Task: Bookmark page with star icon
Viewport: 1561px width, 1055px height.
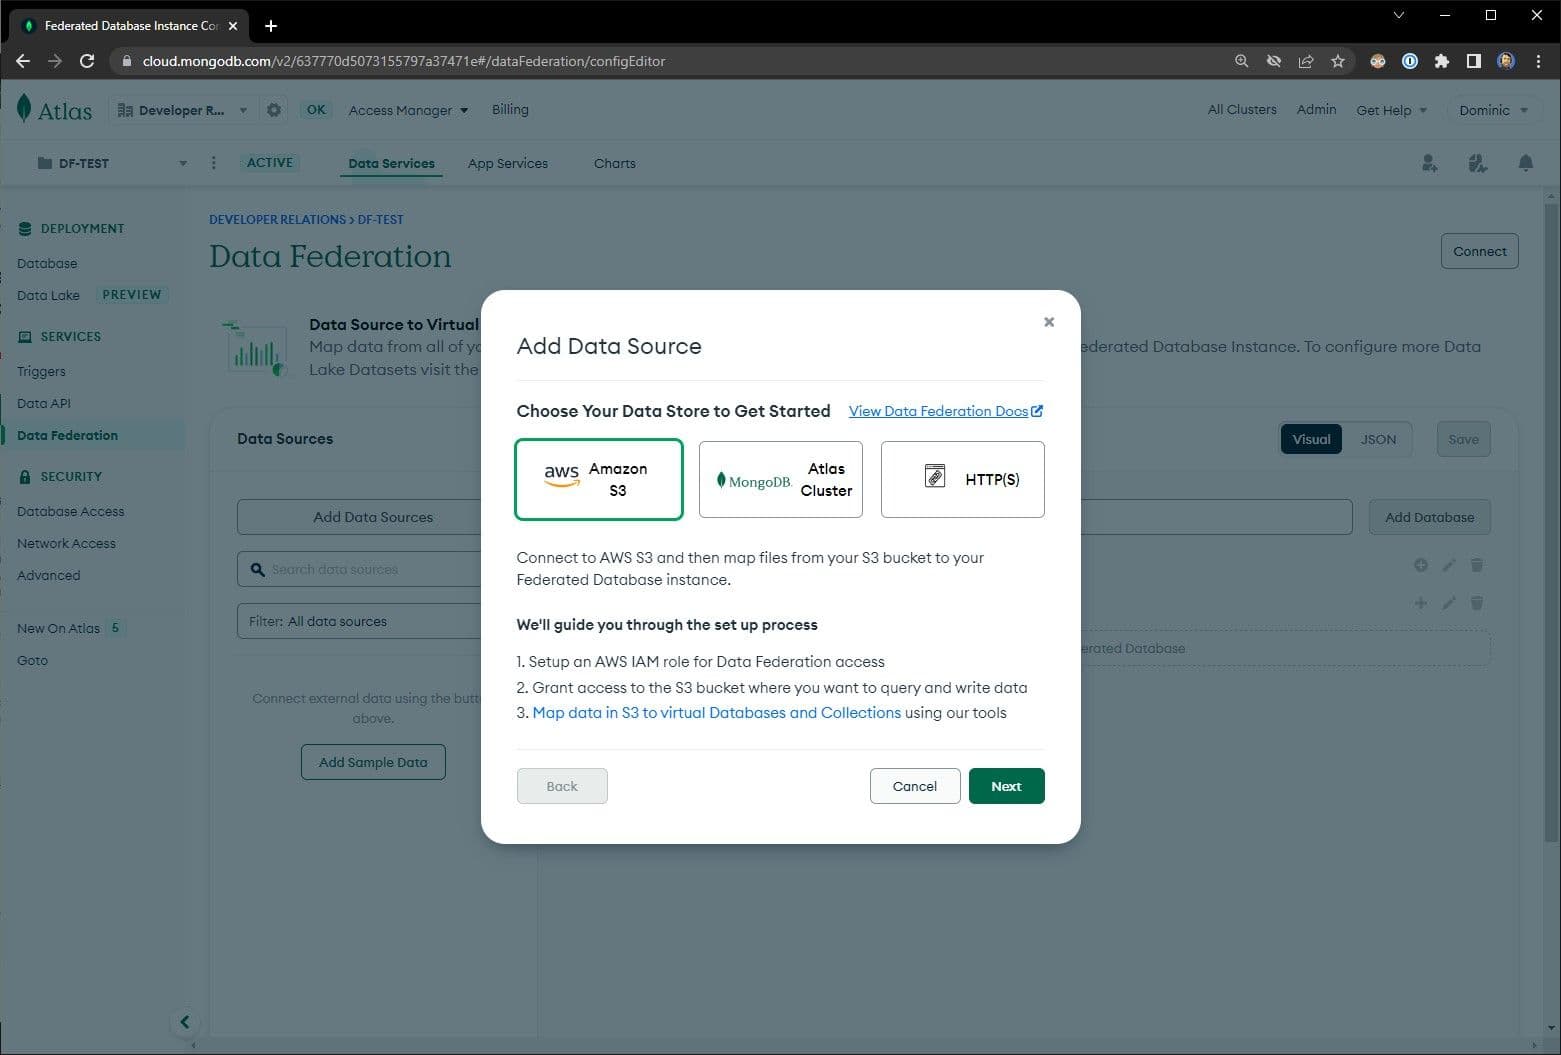Action: (x=1338, y=61)
